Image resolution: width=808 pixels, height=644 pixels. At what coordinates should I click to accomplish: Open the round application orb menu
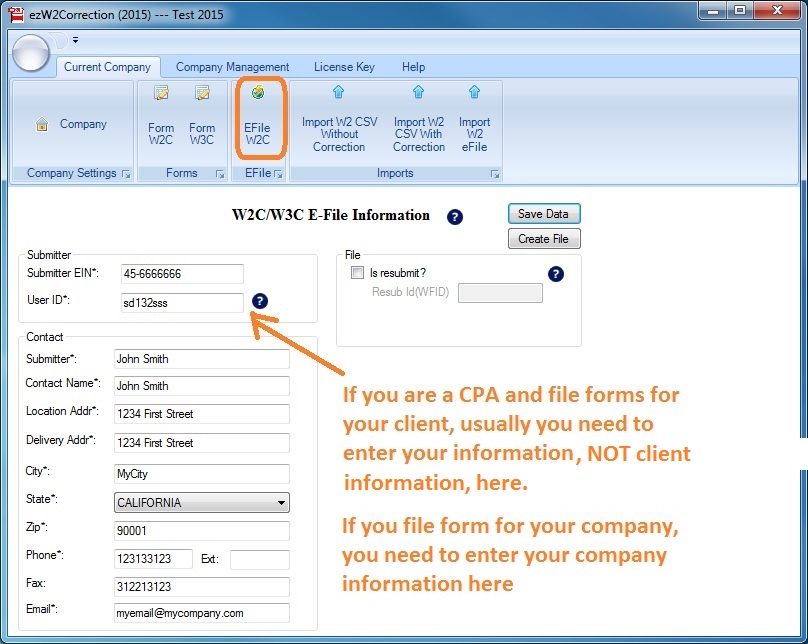pyautogui.click(x=31, y=53)
